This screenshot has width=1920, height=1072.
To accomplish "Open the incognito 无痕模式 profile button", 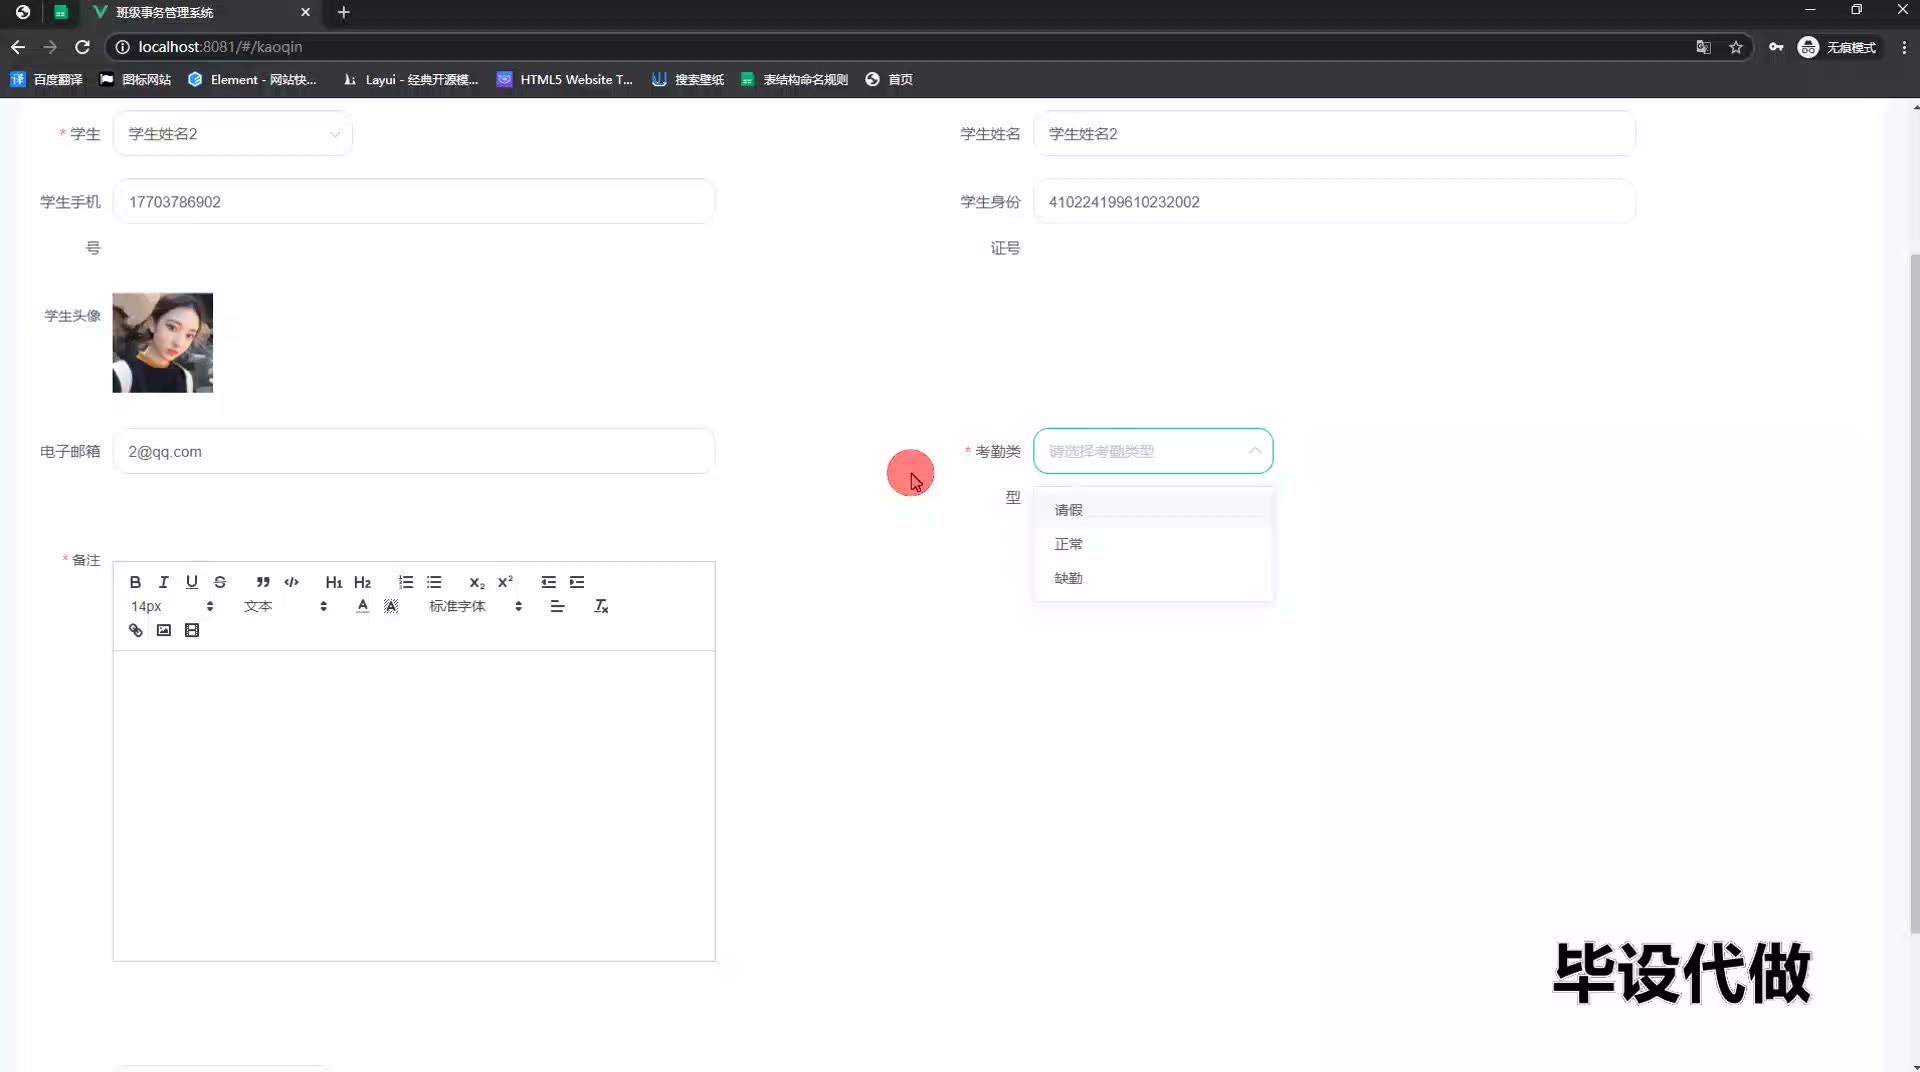I will click(1837, 47).
